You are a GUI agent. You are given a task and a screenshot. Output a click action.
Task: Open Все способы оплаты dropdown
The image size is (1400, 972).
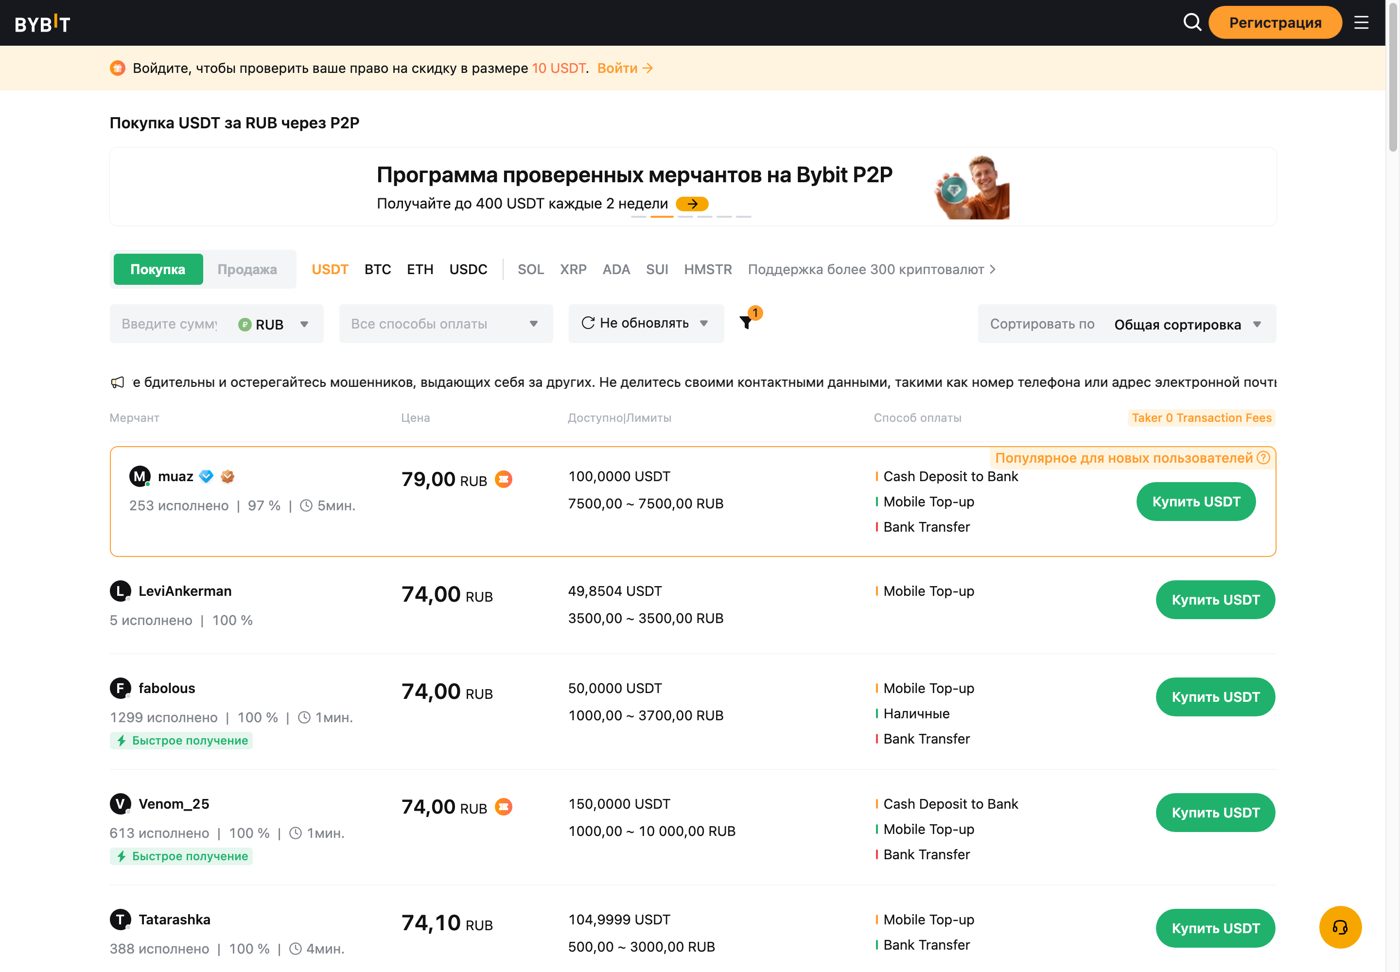[x=446, y=324]
